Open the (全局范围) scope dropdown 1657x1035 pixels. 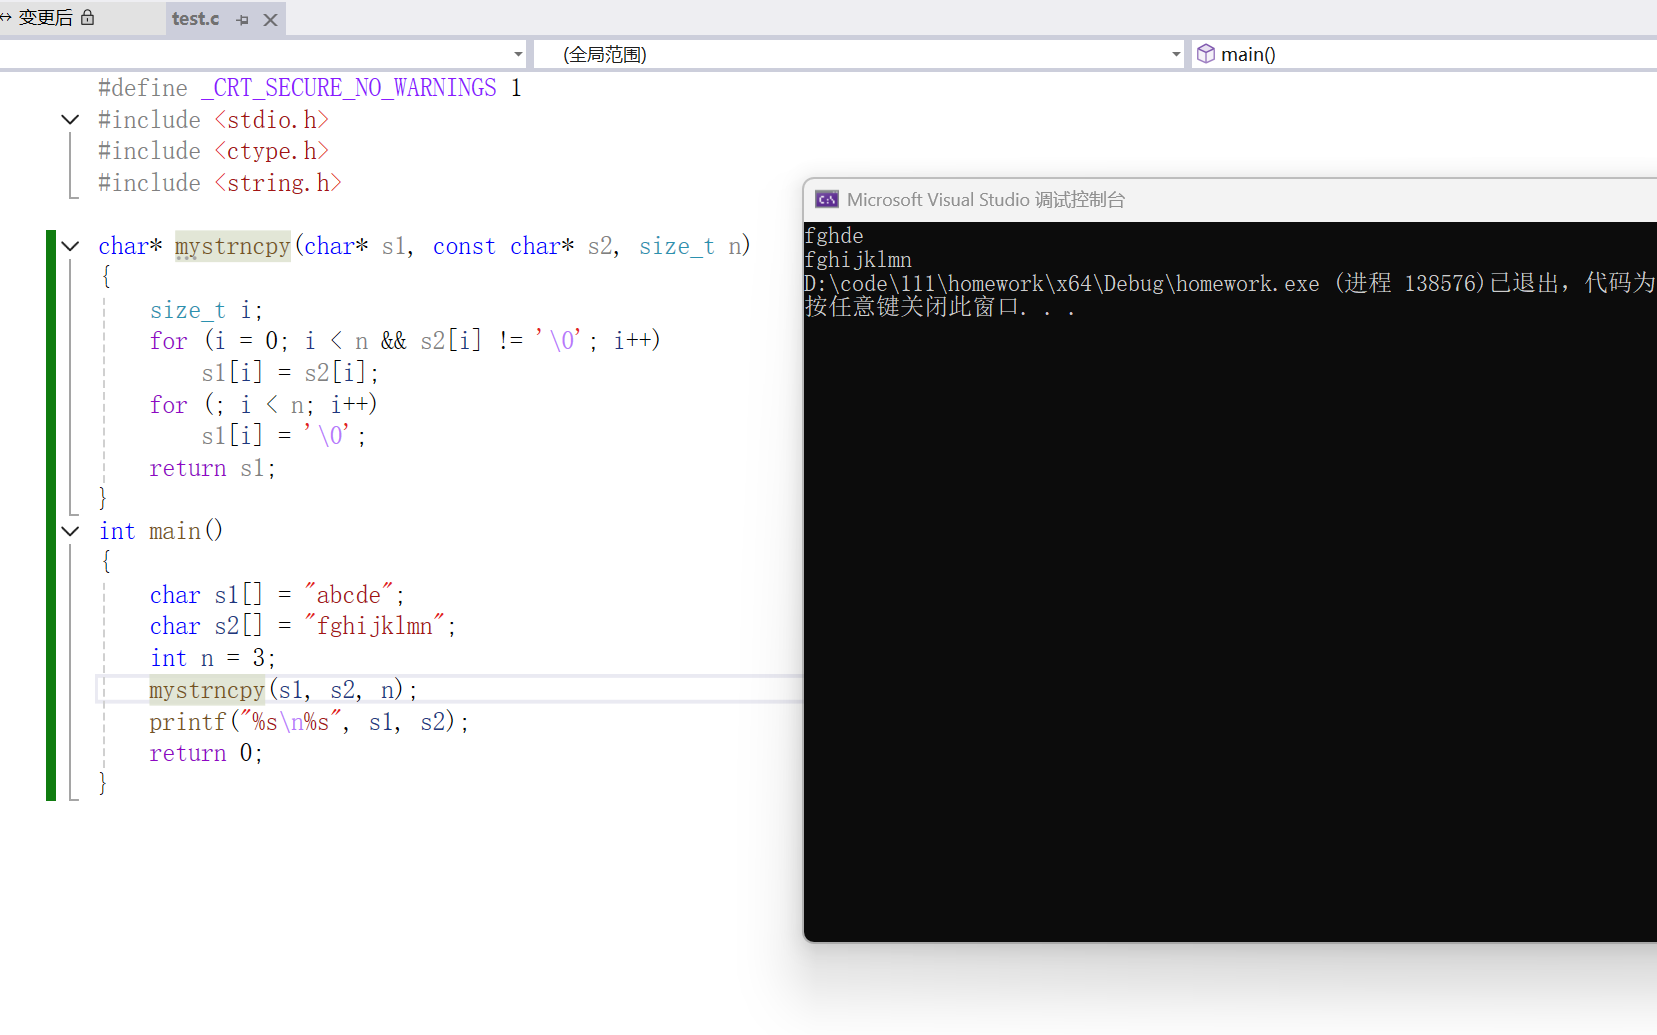pos(860,54)
